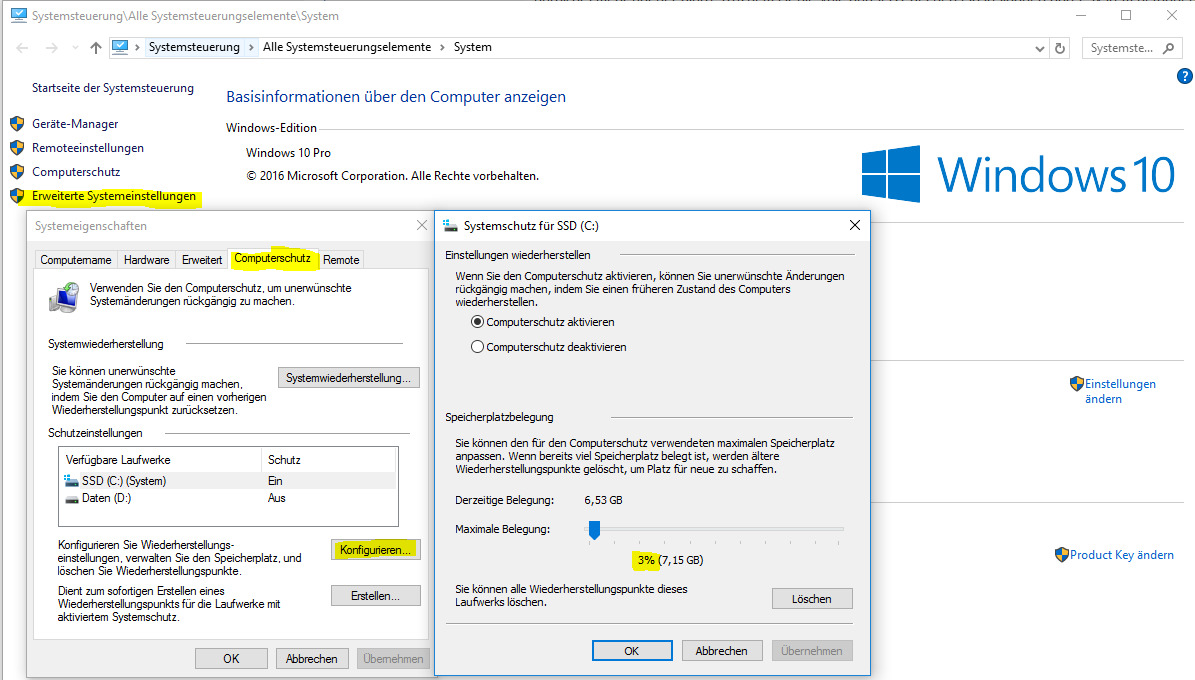1195x680 pixels.
Task: Click the Schutz column header
Action: coord(328,460)
